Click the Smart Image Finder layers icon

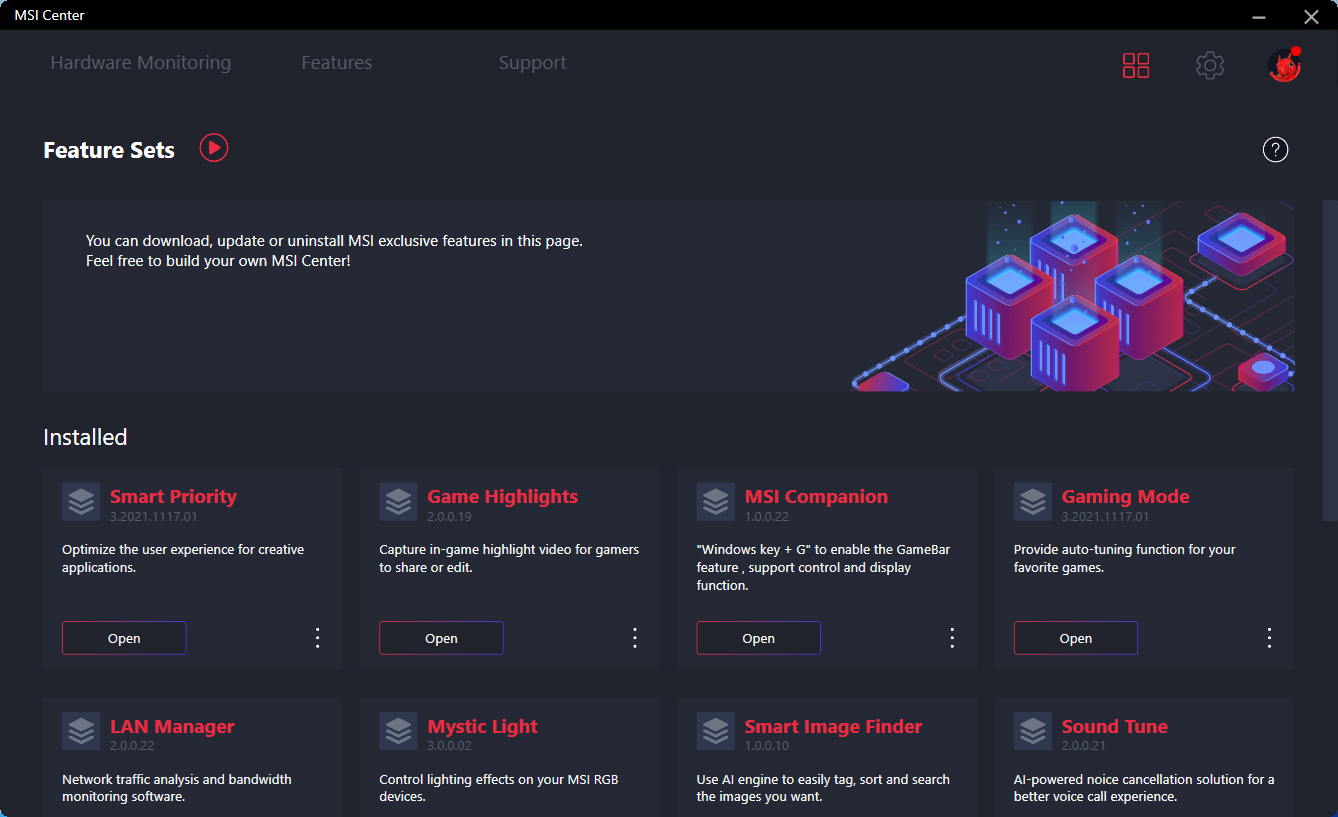click(716, 731)
